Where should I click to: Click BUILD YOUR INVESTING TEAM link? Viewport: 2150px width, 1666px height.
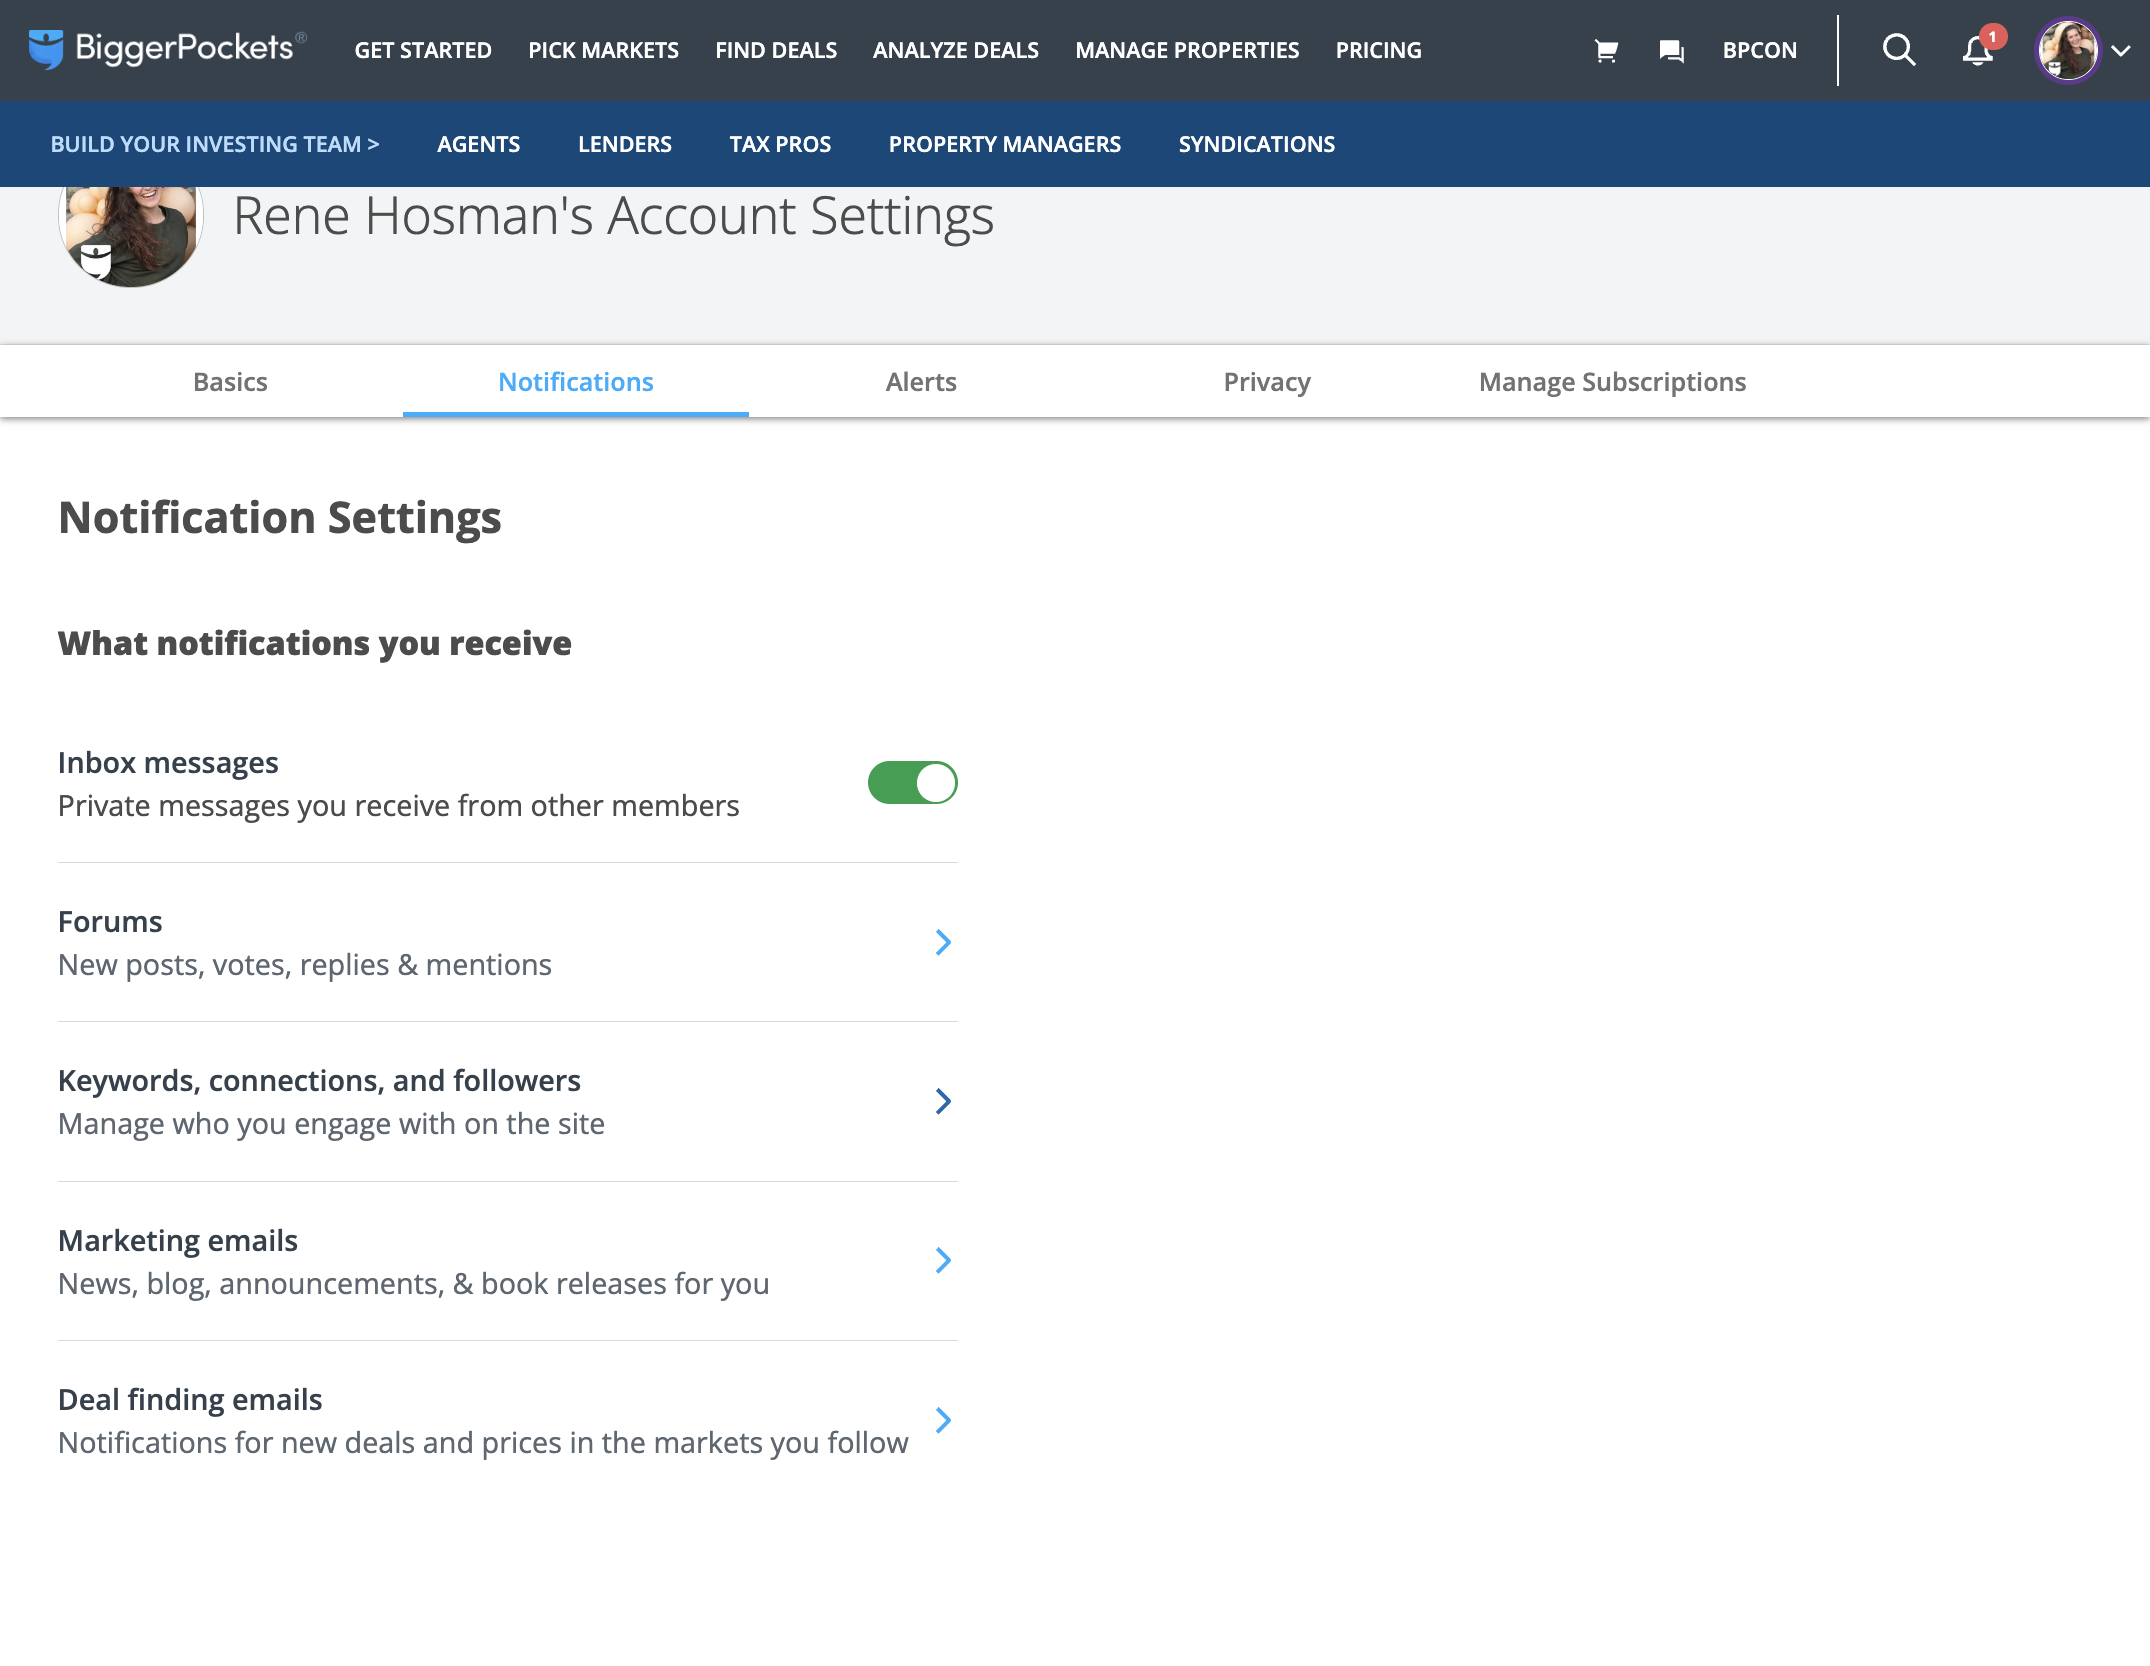pos(215,144)
